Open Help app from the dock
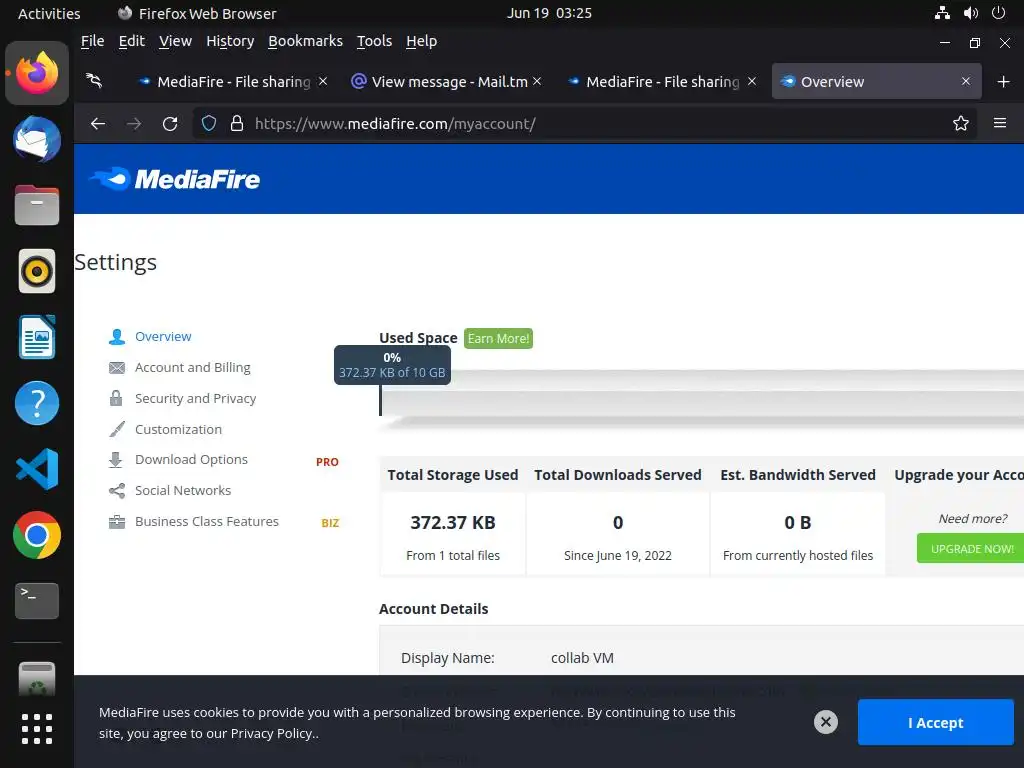 [37, 403]
